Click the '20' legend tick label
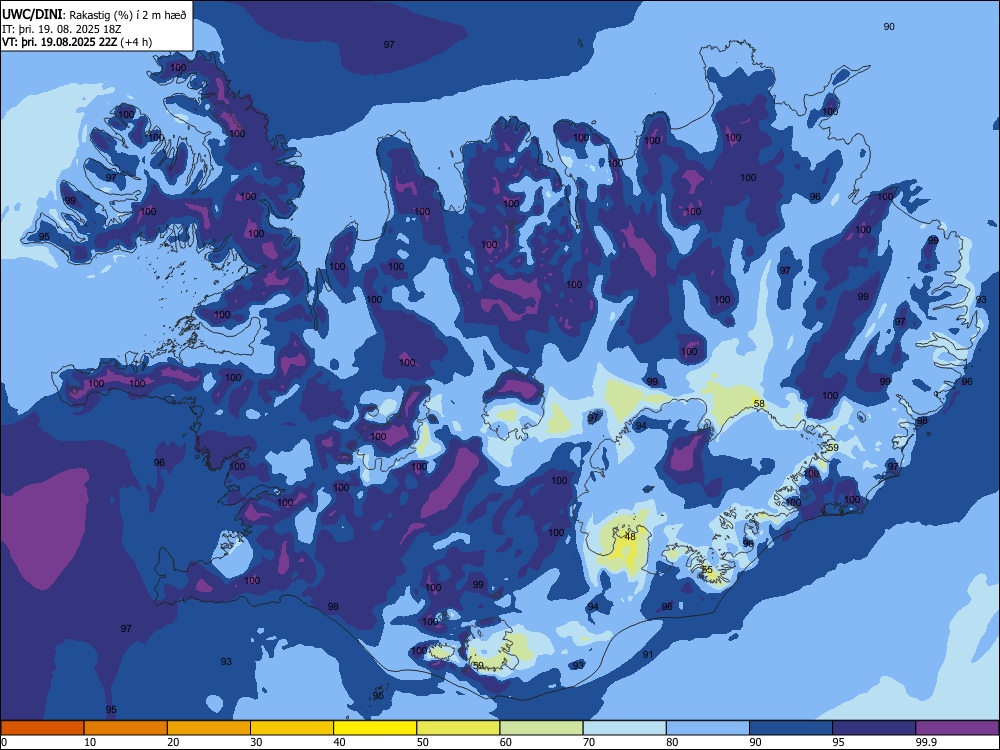 pyautogui.click(x=173, y=742)
